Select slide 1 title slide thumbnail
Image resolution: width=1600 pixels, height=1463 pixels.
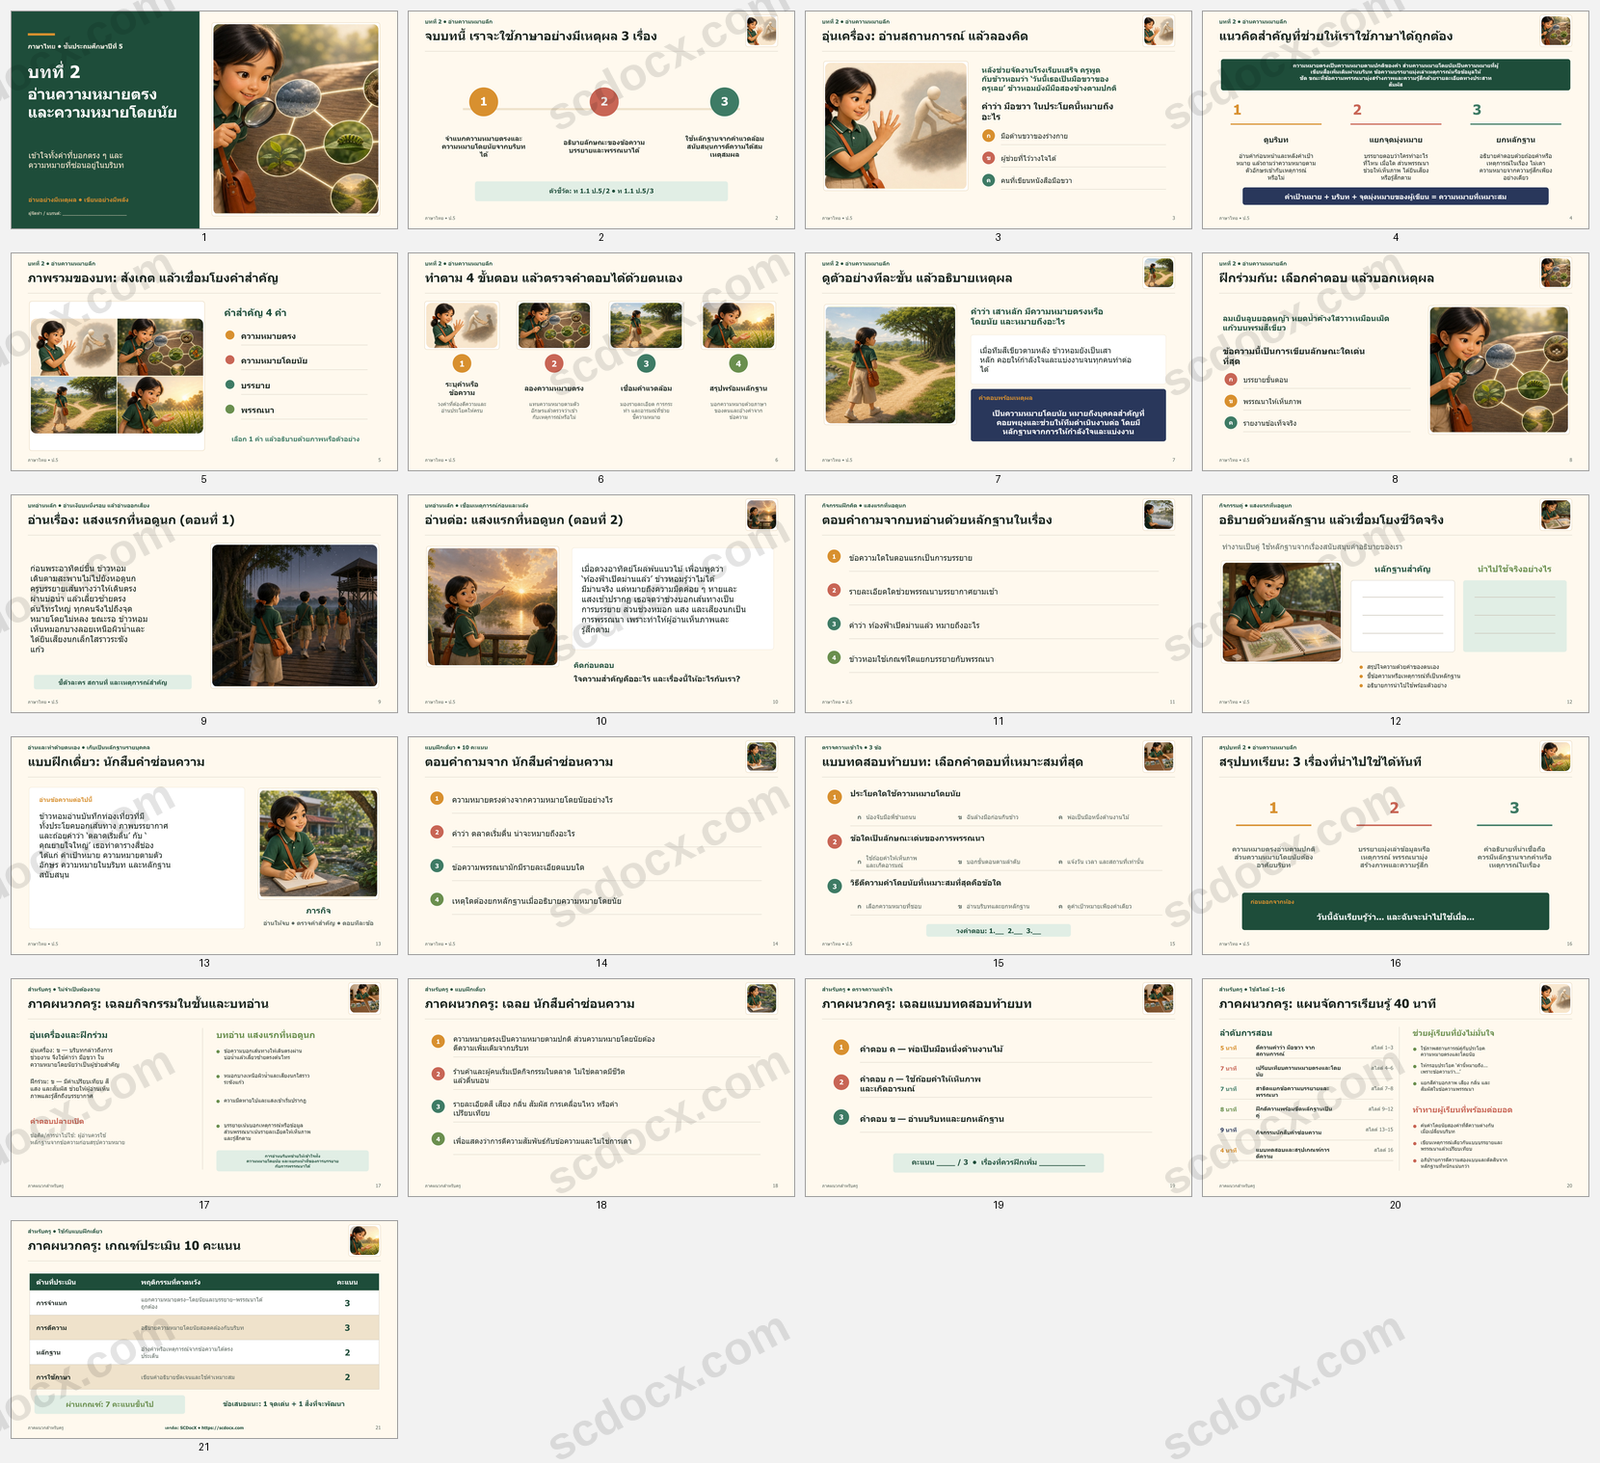point(204,120)
